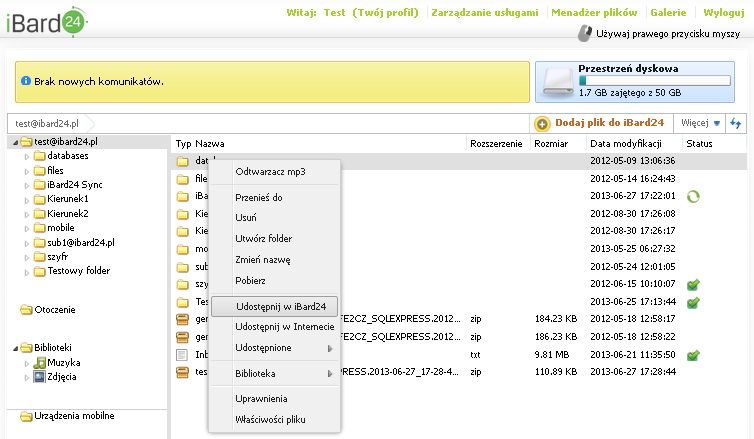Click the databases folder icon in tree
Viewport: 754px width, 439px height.
(39, 156)
